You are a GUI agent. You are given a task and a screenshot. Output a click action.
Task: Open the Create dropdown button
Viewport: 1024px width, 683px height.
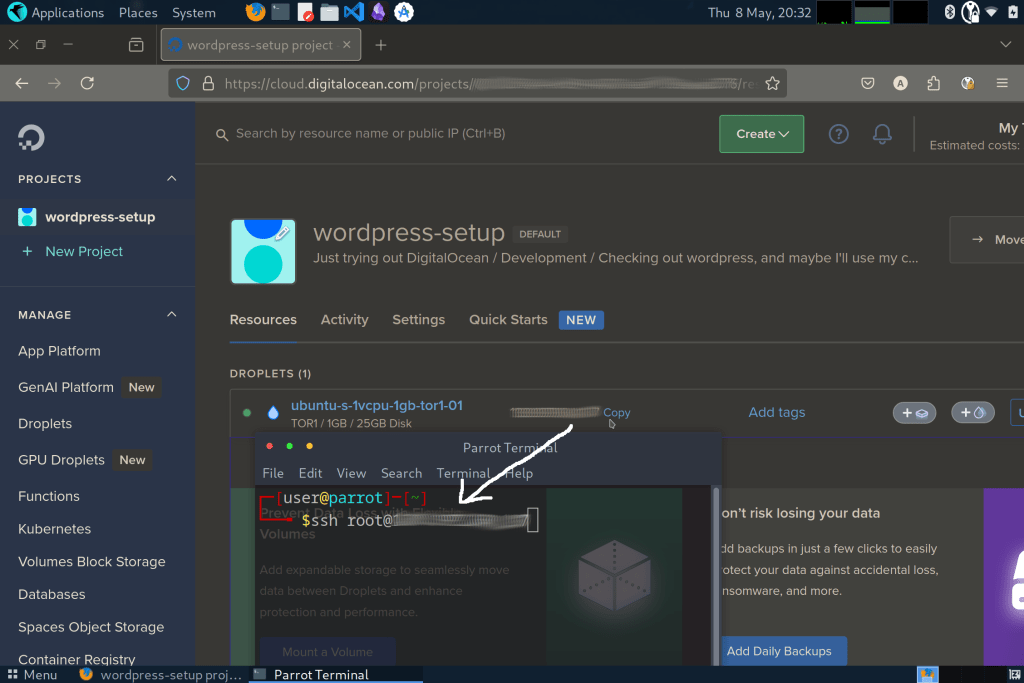pos(761,134)
